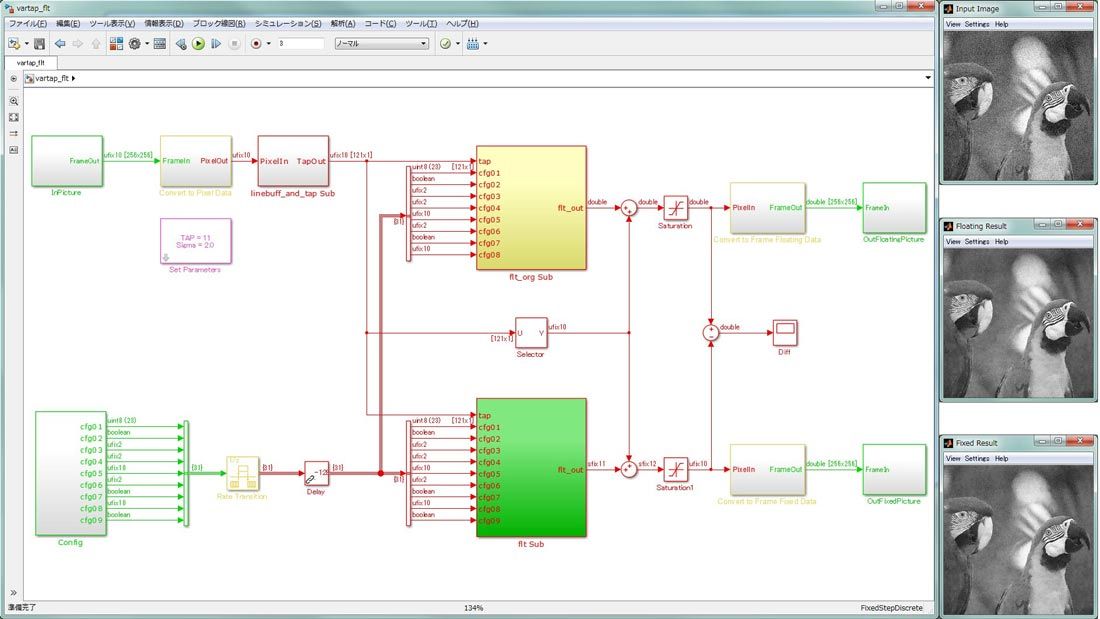Viewport: 1100px width, 619px height.
Task: Toggle the Hide/Show Model Browser button
Action: pos(13,78)
